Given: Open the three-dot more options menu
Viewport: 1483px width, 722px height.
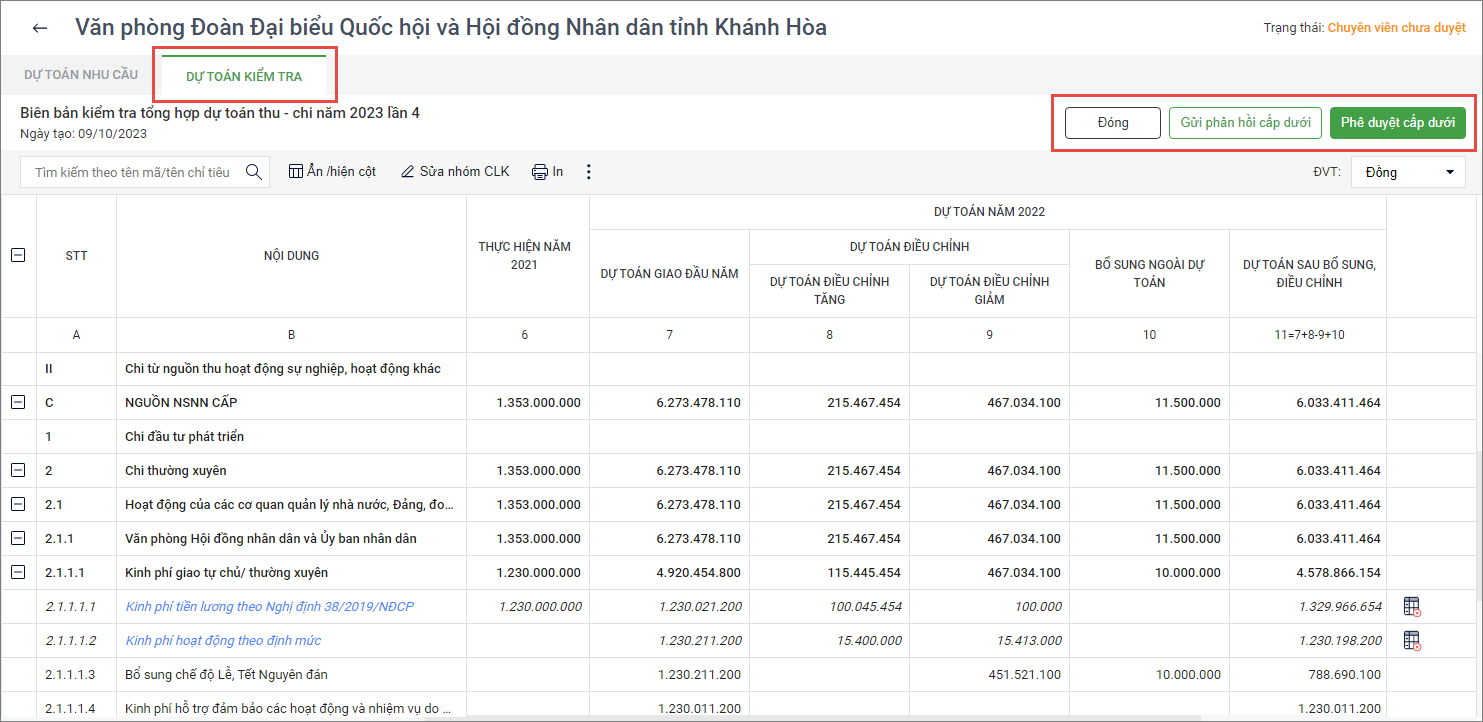Looking at the screenshot, I should coord(588,172).
